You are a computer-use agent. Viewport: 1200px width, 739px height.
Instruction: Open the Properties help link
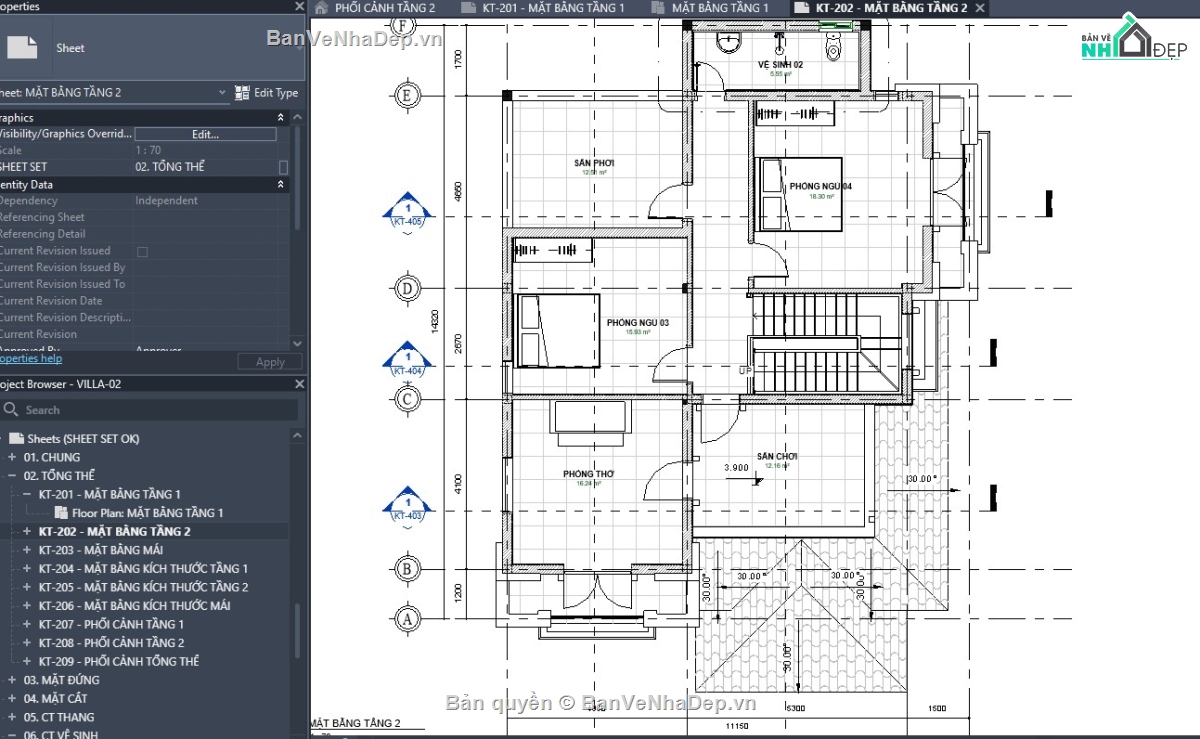(x=30, y=357)
